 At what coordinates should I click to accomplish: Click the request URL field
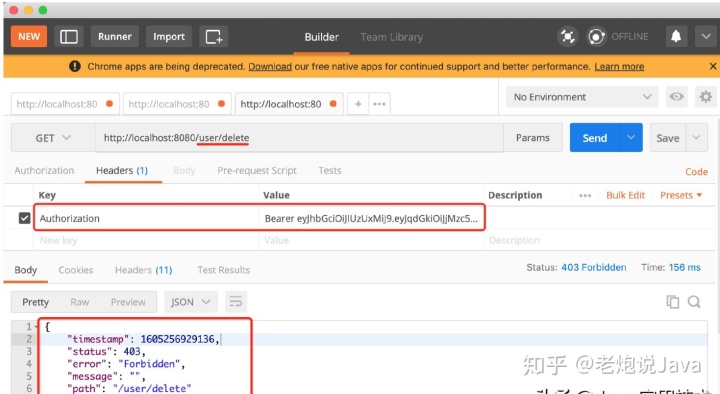click(x=299, y=138)
